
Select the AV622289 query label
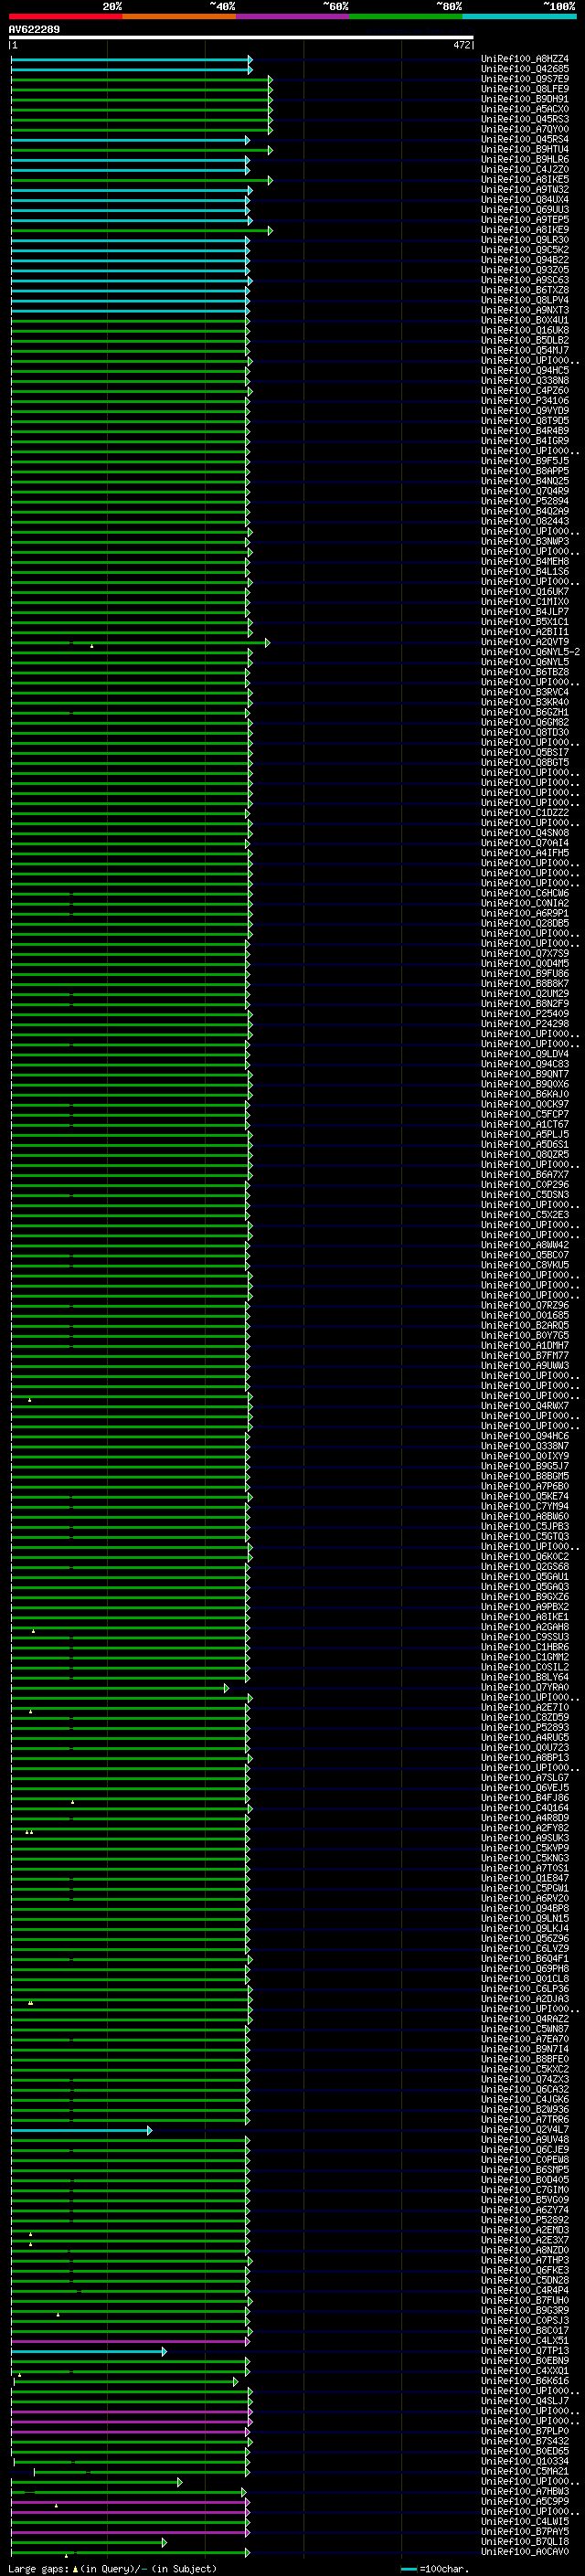click(34, 29)
